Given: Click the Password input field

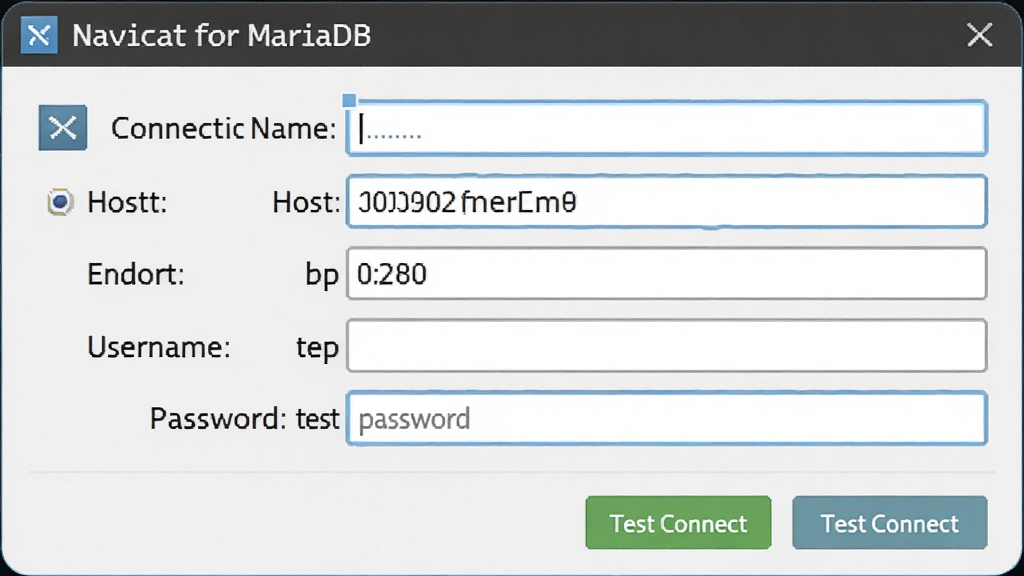Looking at the screenshot, I should 666,418.
